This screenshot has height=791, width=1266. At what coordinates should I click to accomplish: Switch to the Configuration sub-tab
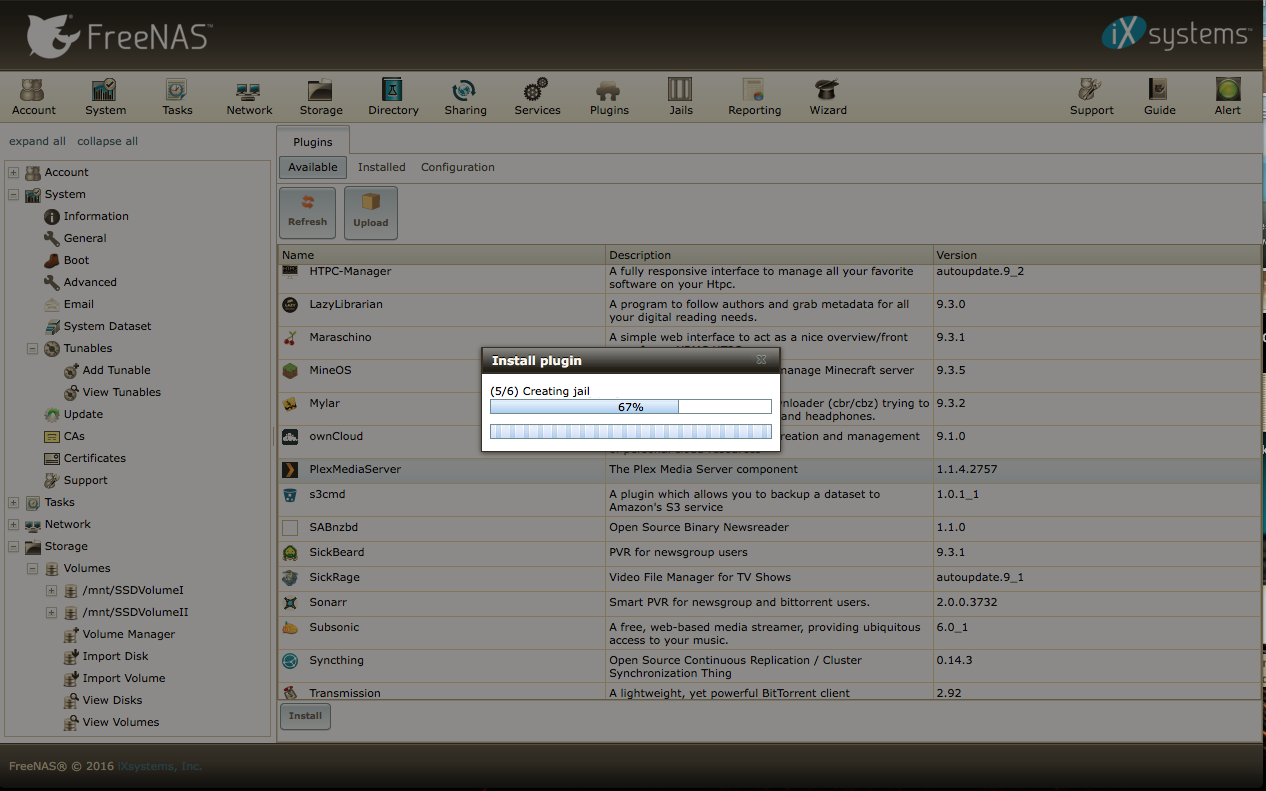pos(458,167)
